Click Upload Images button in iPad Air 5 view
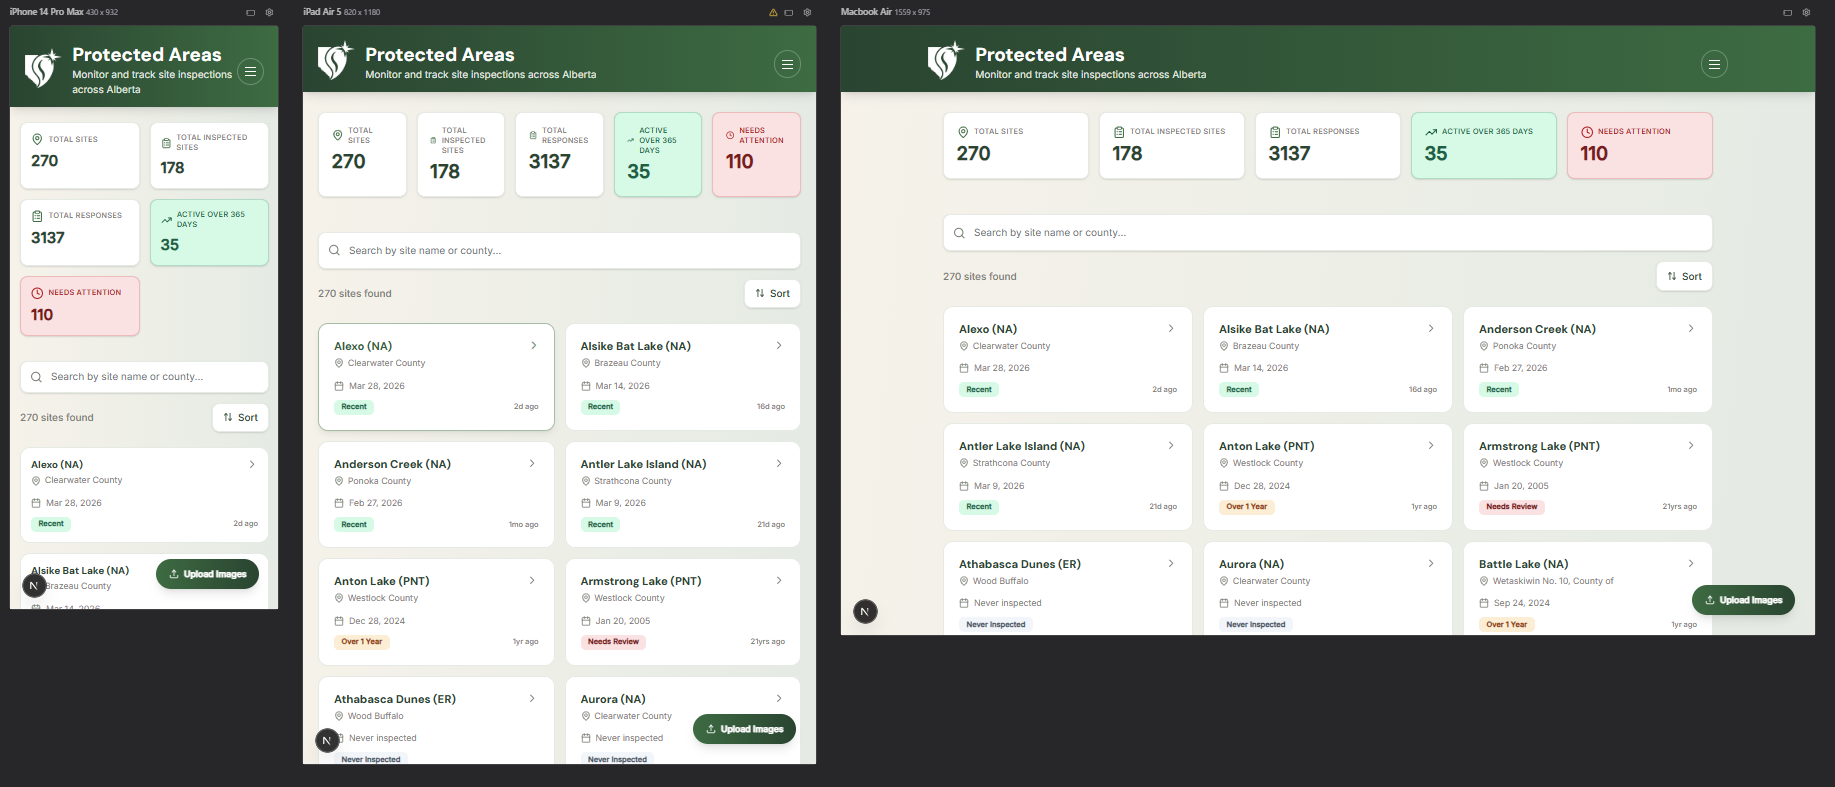Image resolution: width=1835 pixels, height=787 pixels. [744, 729]
